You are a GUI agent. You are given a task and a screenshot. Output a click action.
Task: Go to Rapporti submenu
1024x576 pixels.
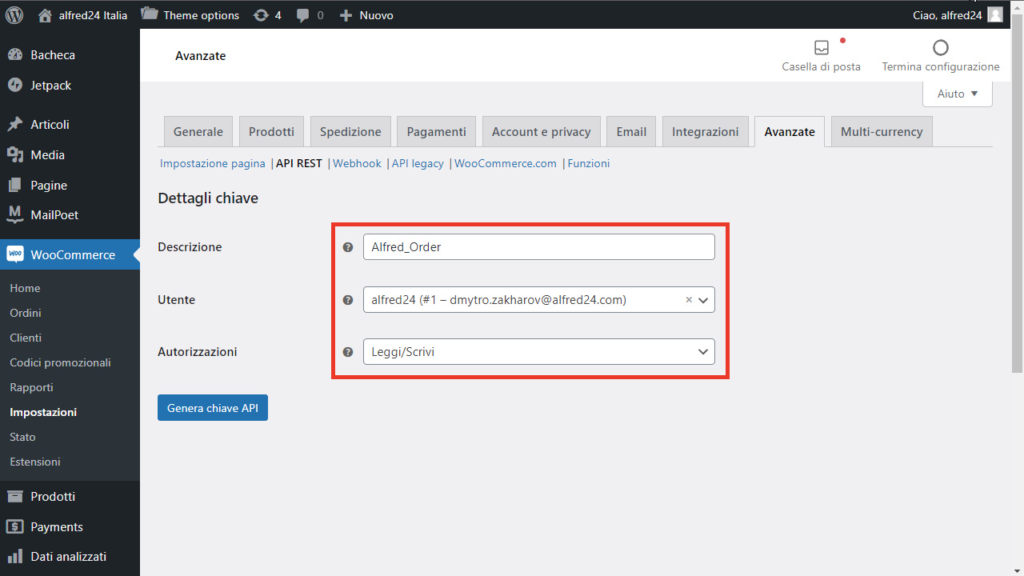[31, 387]
